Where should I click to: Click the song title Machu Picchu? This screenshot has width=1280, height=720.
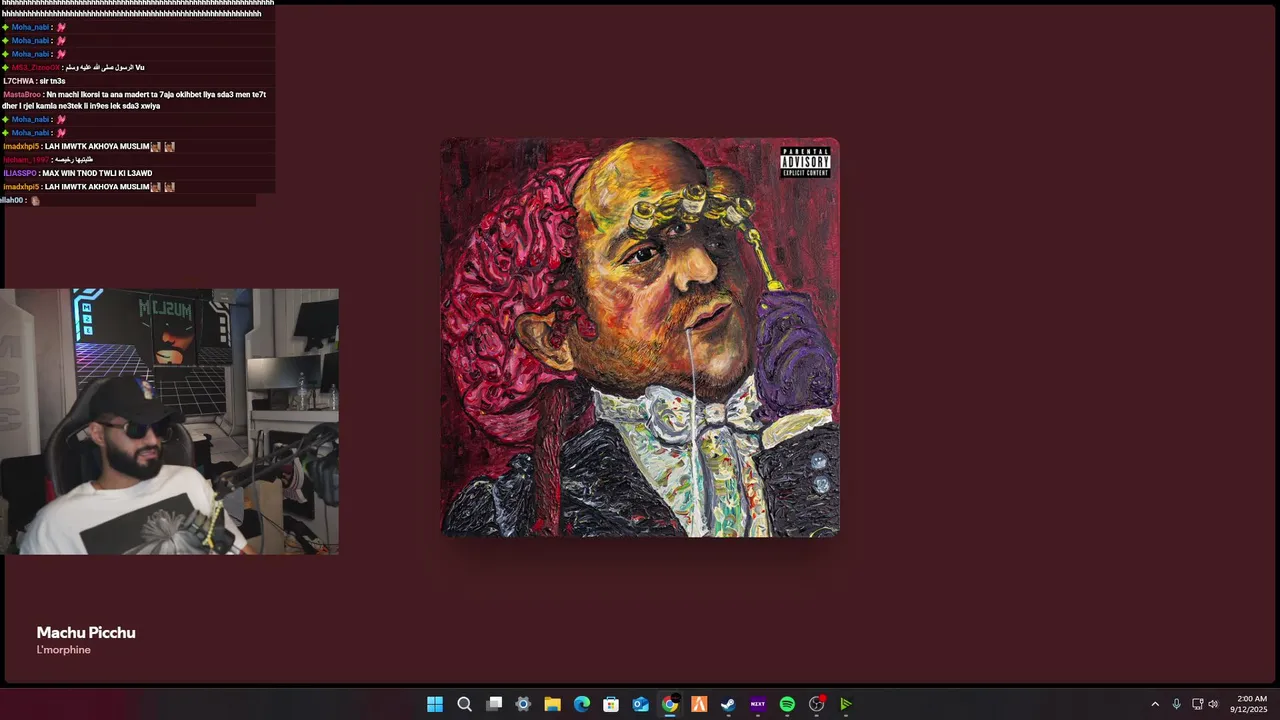pyautogui.click(x=86, y=632)
